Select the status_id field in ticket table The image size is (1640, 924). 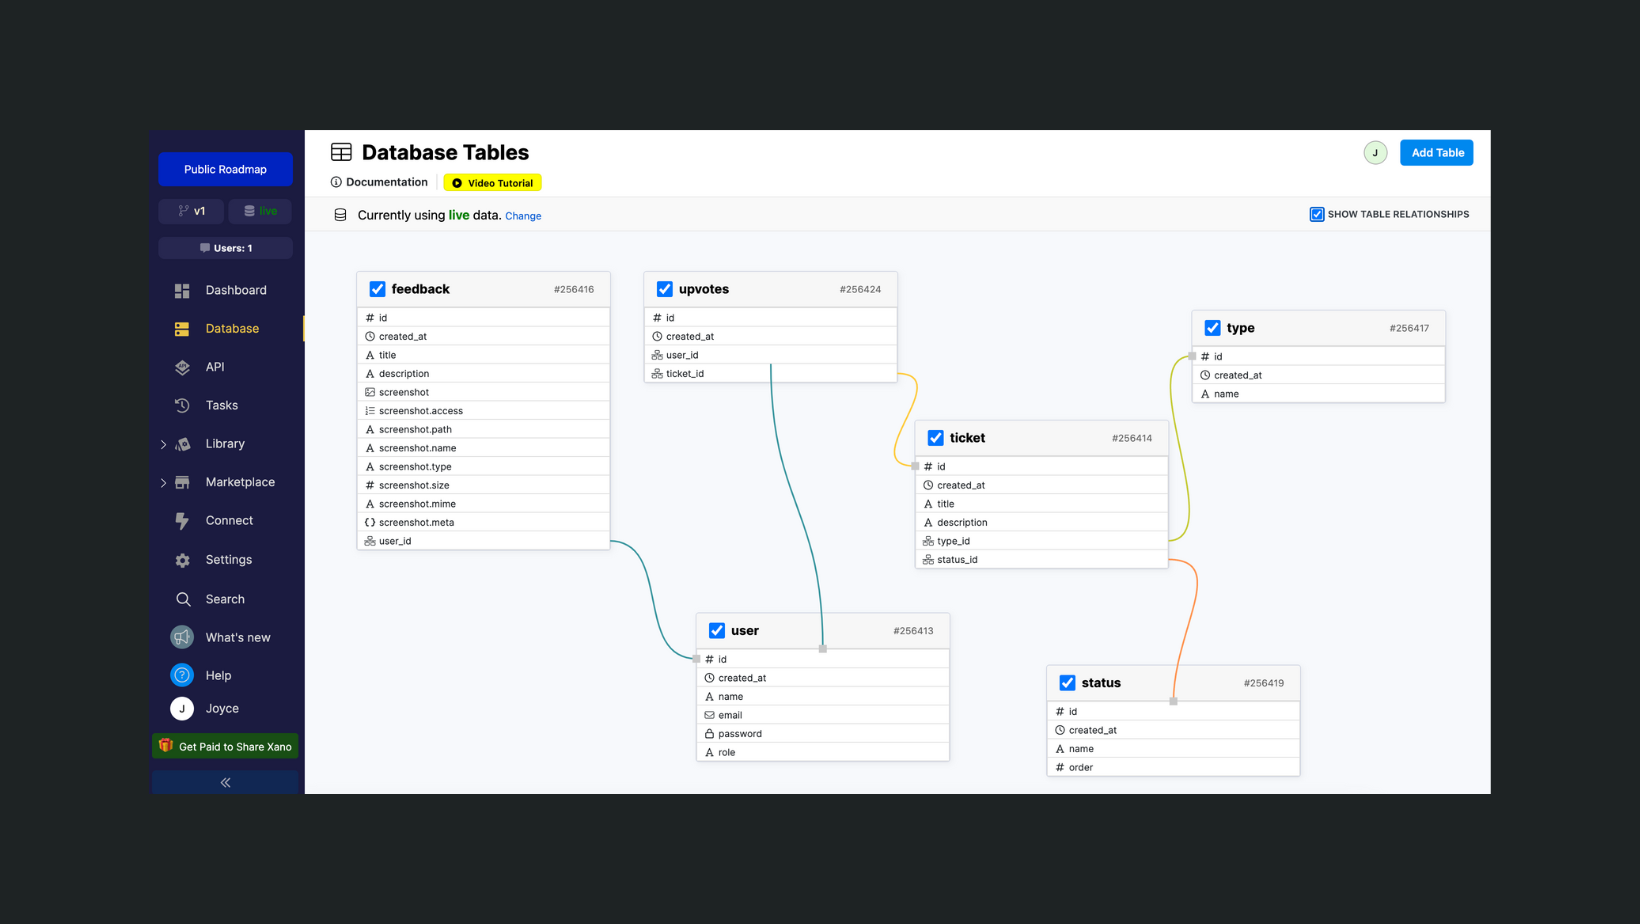(1041, 560)
